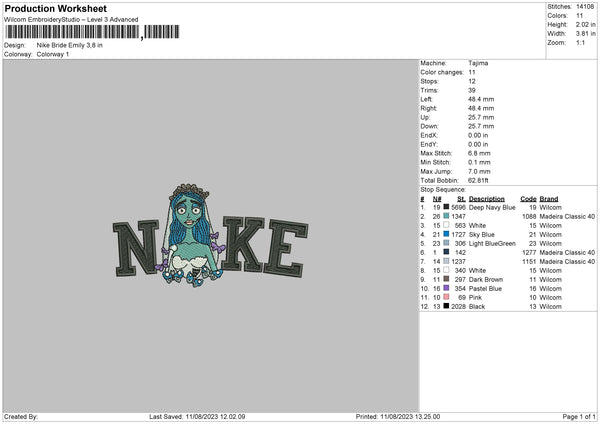Click the Stops value '12'

472,81
